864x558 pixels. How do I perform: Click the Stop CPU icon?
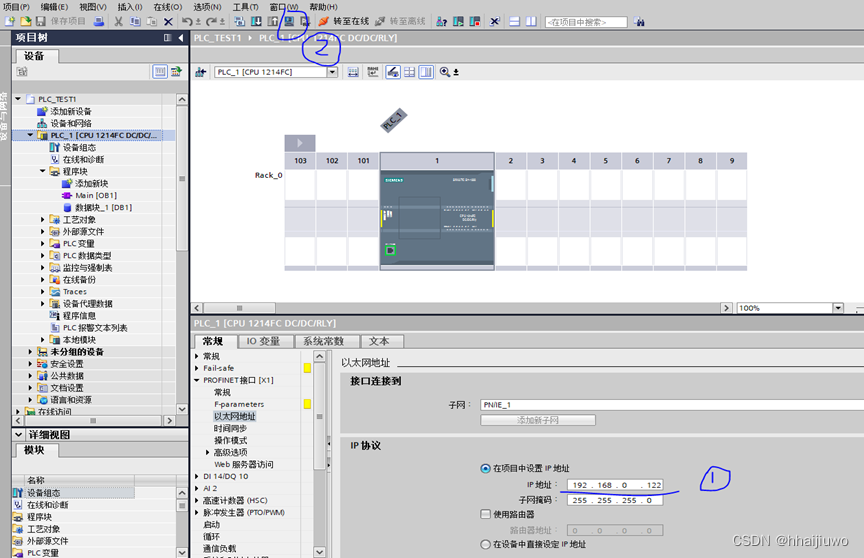point(475,21)
